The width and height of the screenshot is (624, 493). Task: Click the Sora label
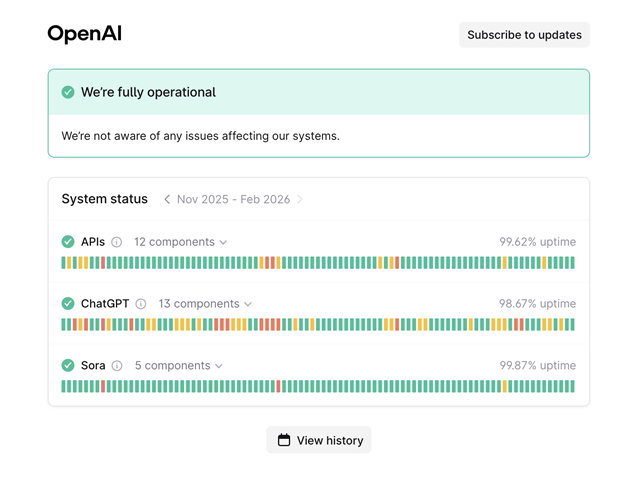click(x=93, y=366)
